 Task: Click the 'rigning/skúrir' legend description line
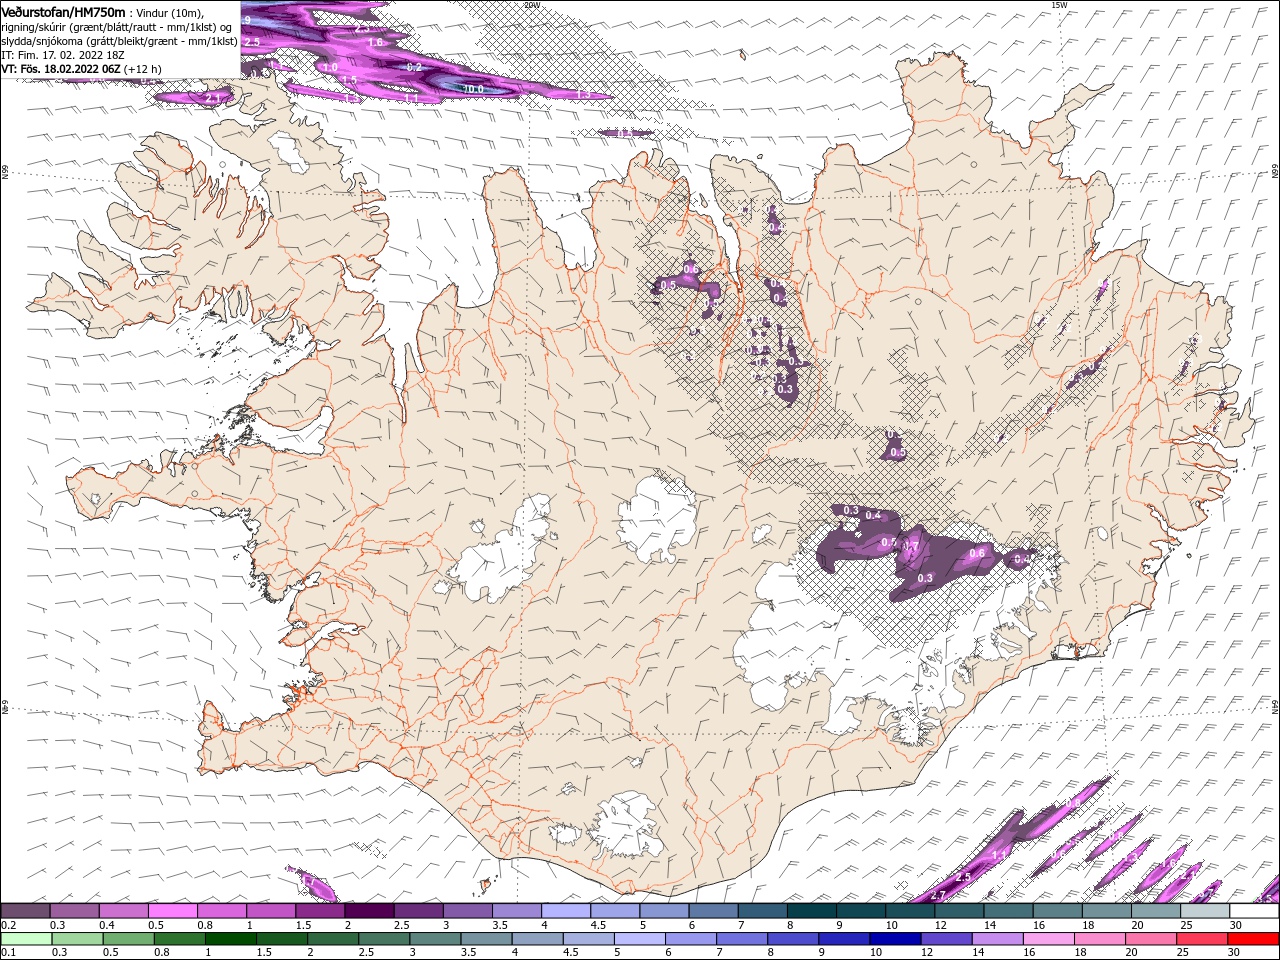pos(117,27)
